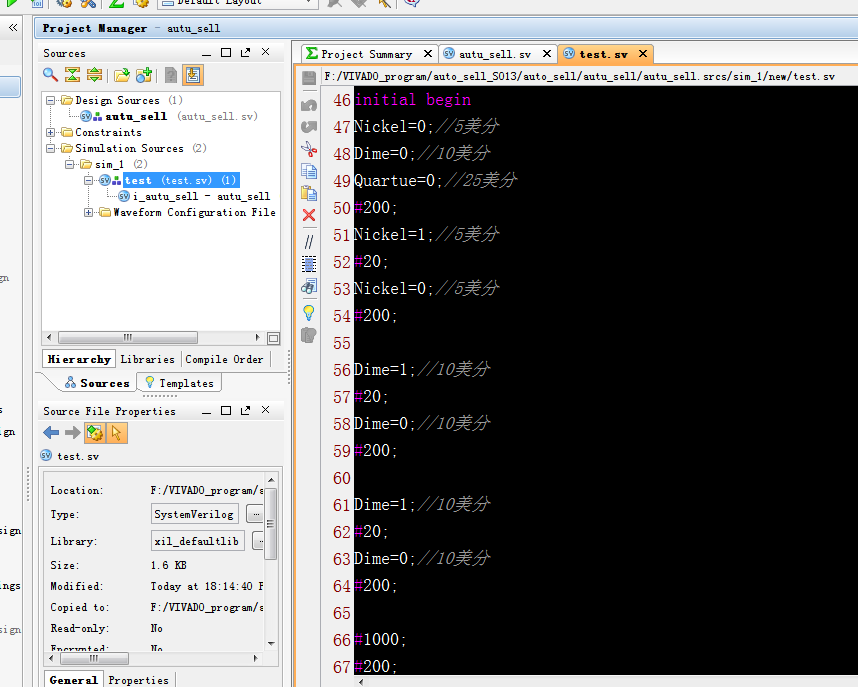Click Expand All in Sources toolbar
The image size is (858, 687).
pyautogui.click(x=95, y=75)
